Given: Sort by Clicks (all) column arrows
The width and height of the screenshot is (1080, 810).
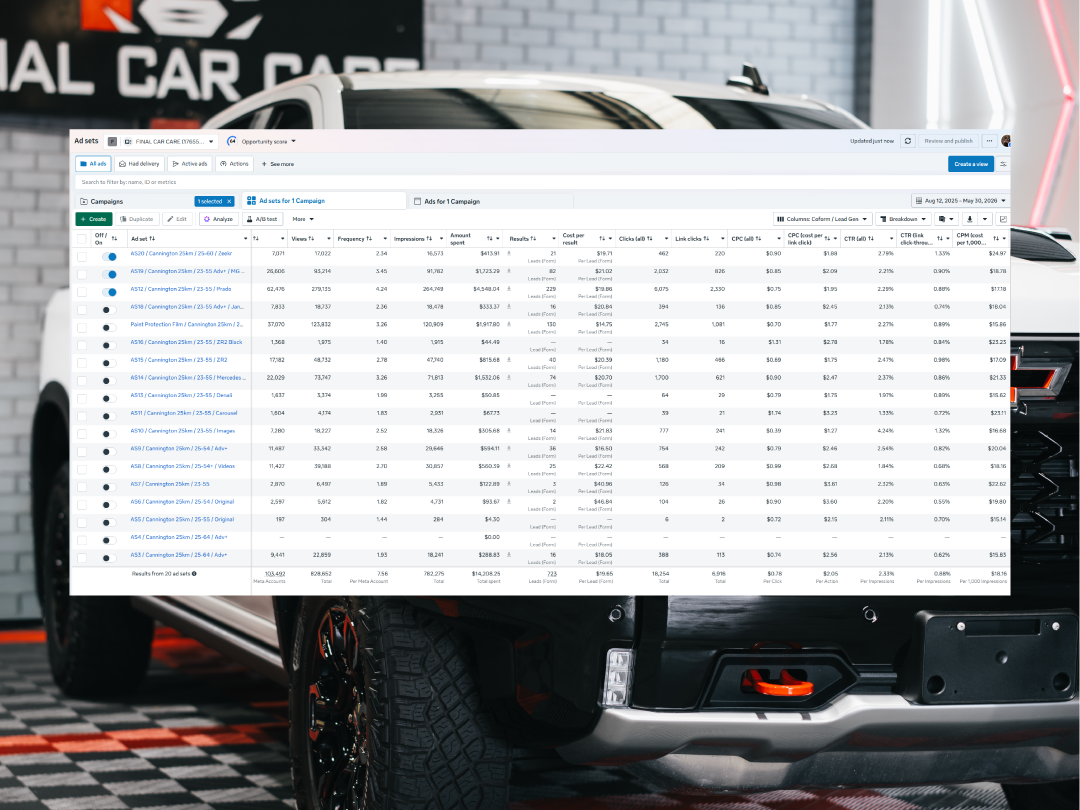Looking at the screenshot, I should [x=650, y=239].
